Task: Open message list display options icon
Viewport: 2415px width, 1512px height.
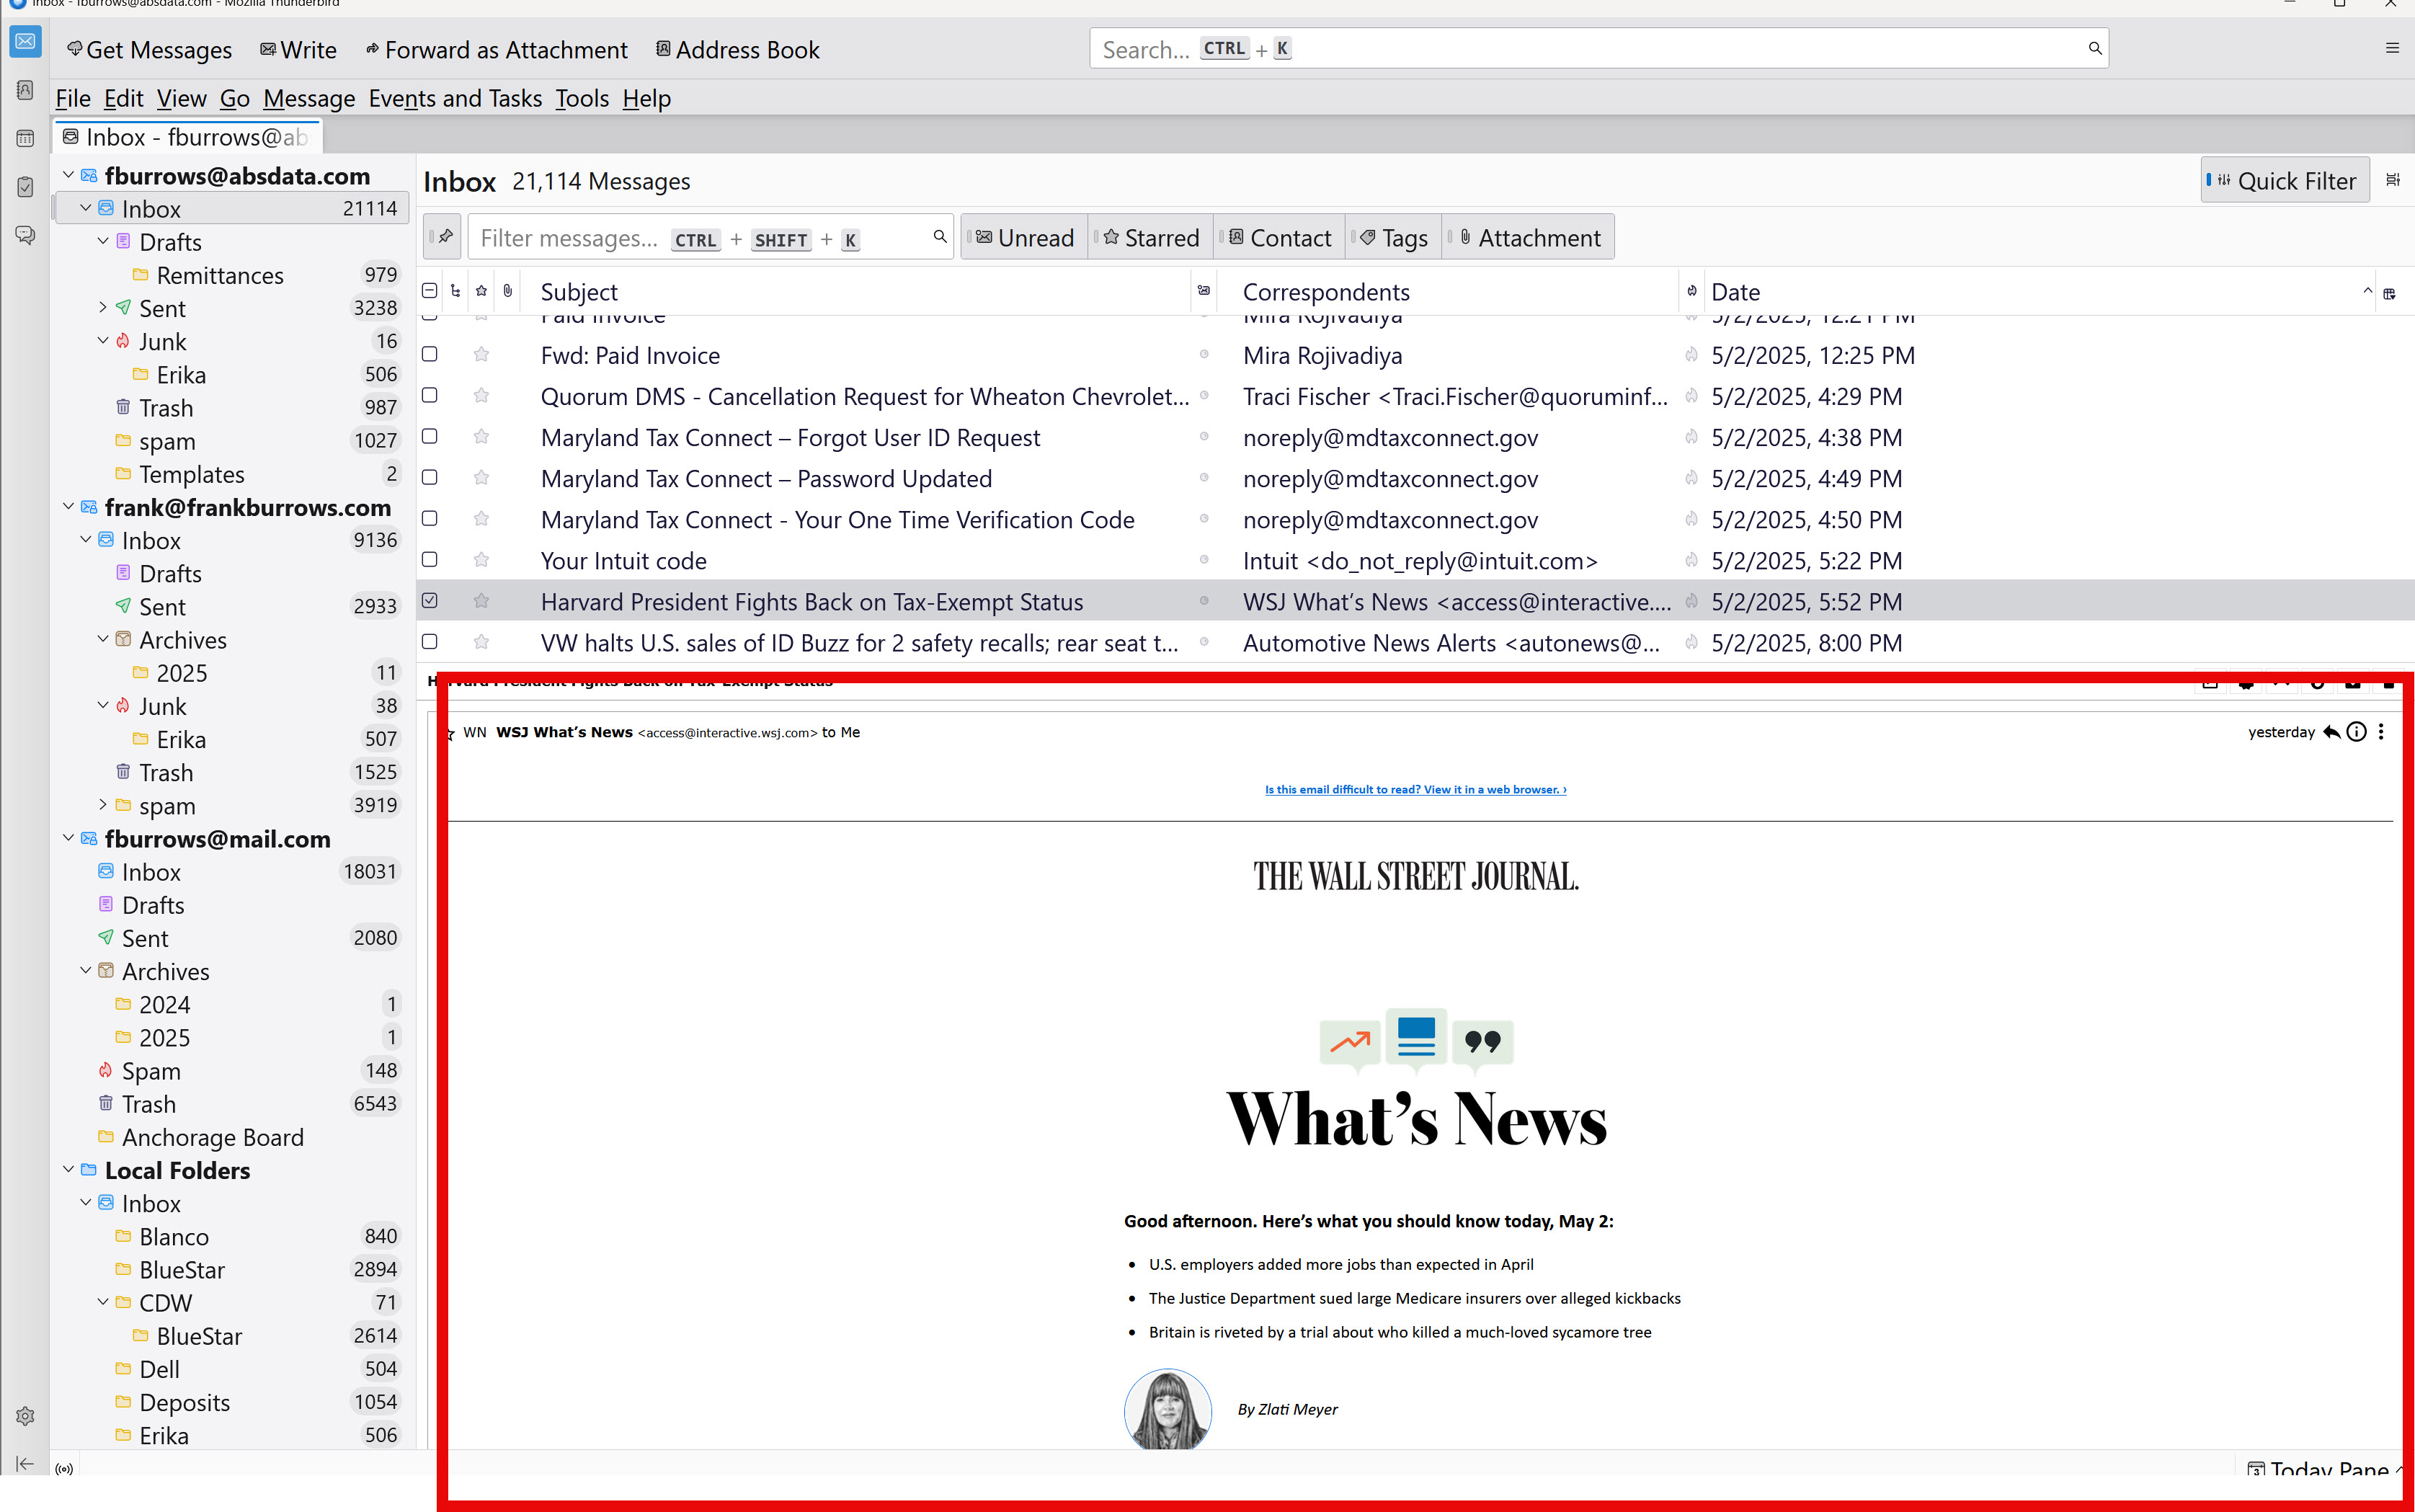Action: pos(2392,180)
